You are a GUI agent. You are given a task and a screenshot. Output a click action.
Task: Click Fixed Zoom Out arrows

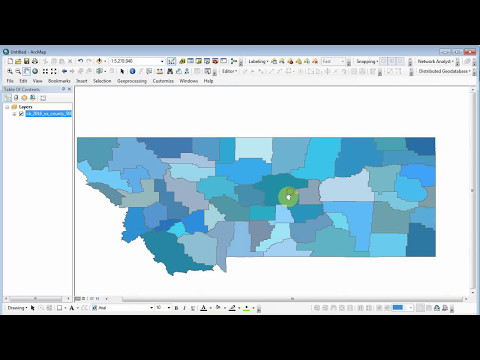tap(53, 71)
